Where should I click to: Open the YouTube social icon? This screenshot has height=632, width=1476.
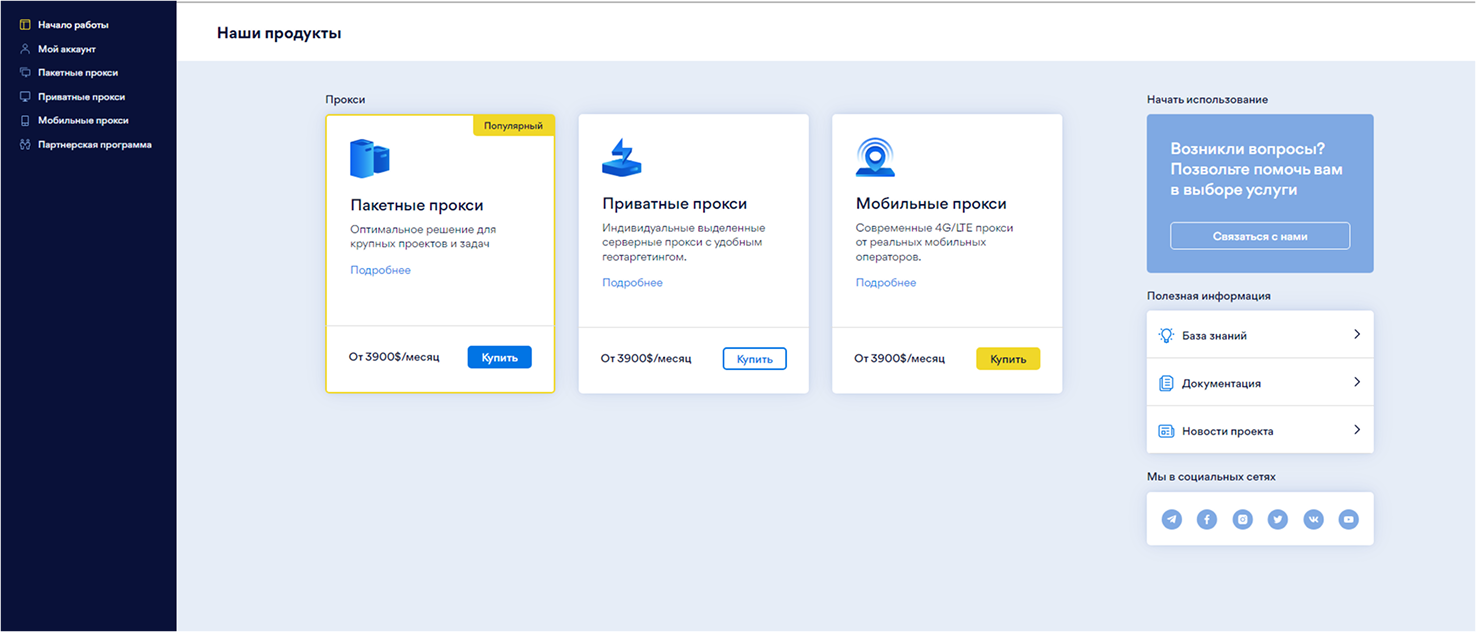click(1348, 519)
